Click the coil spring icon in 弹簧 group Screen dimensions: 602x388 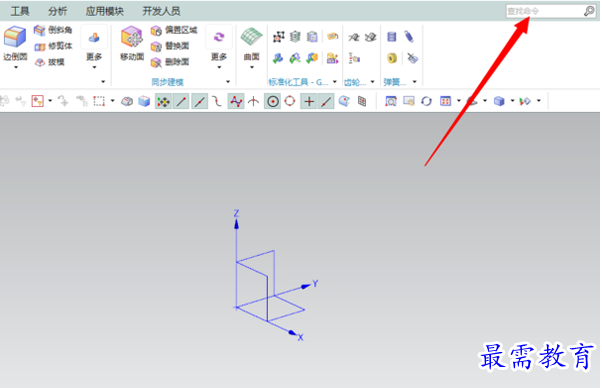409,37
